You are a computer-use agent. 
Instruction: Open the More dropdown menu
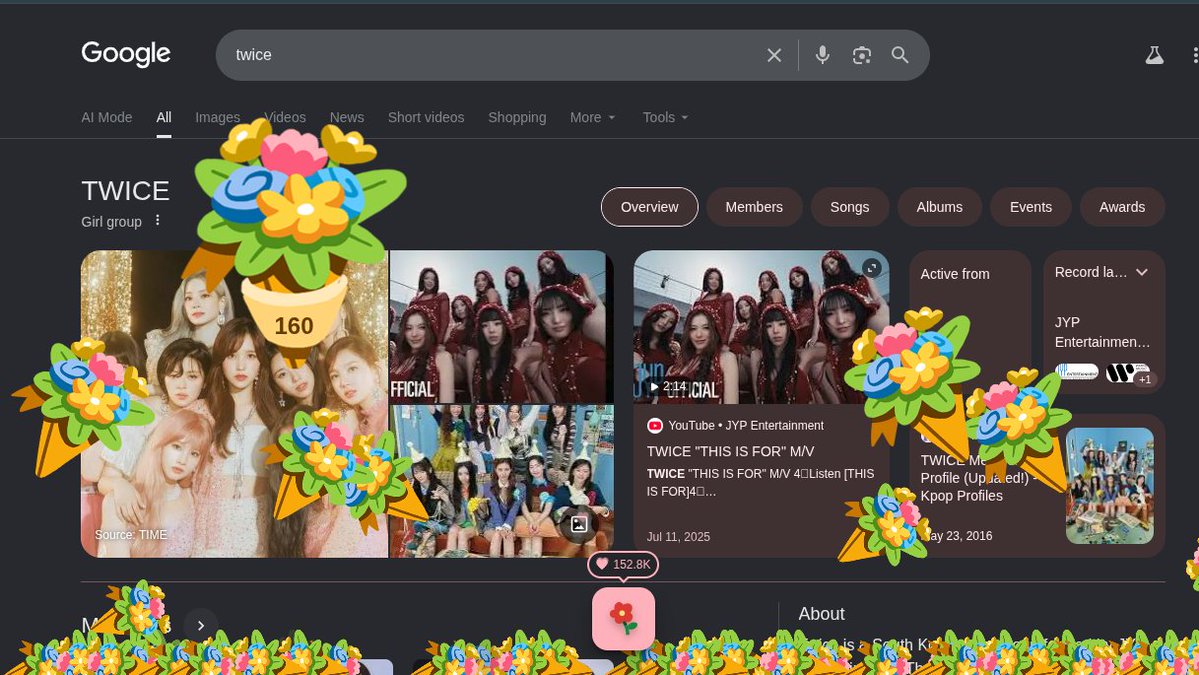(x=593, y=117)
